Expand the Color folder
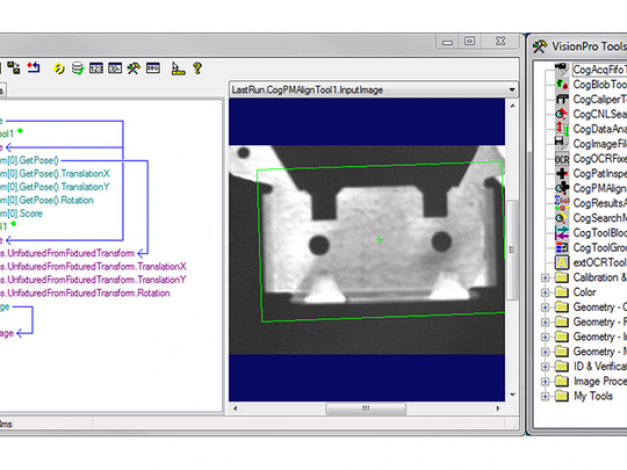Image resolution: width=627 pixels, height=470 pixels. (x=545, y=292)
